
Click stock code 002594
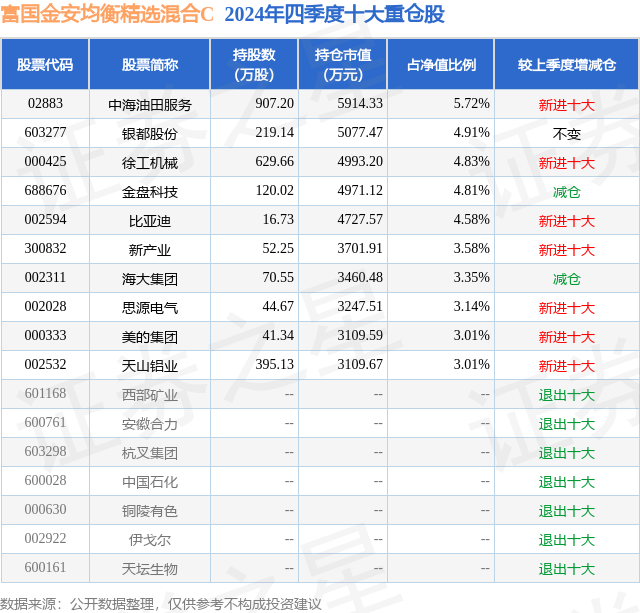pos(45,219)
